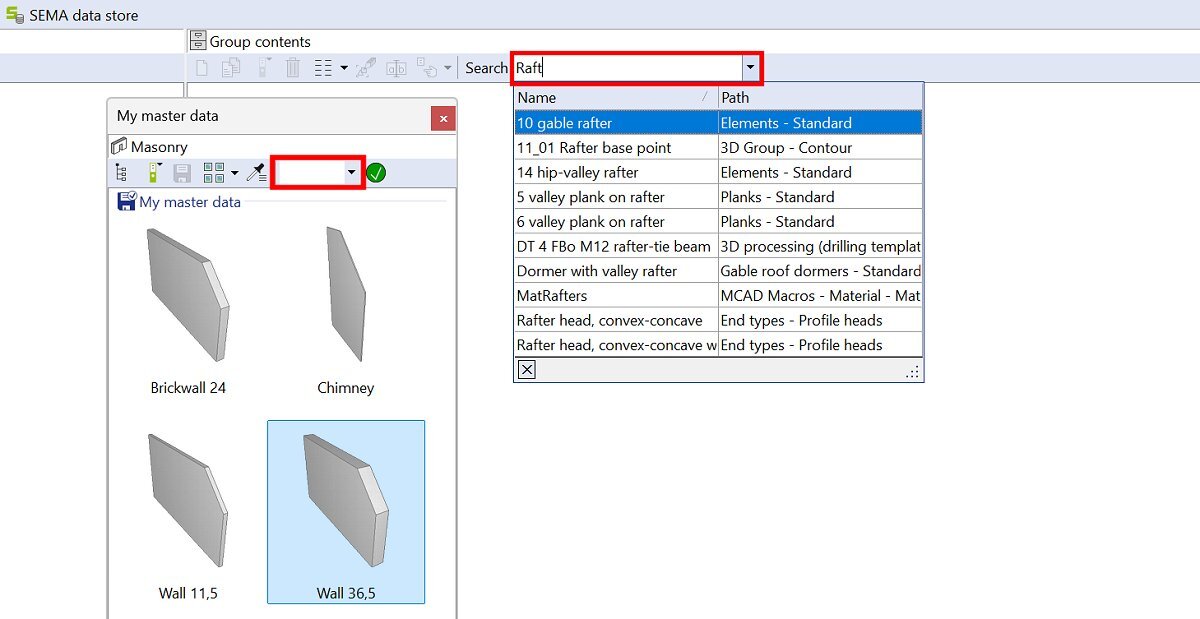Screen dimensions: 1200x619
Task: Select the Chimney thumbnail
Action: pyautogui.click(x=345, y=310)
